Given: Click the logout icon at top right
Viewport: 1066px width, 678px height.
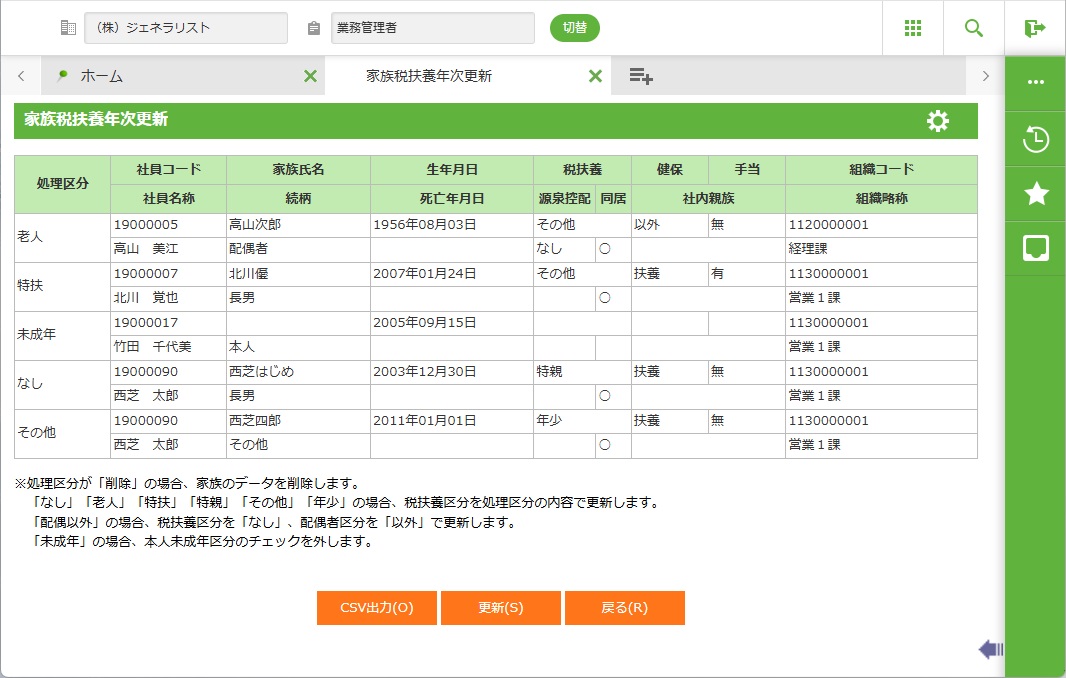Looking at the screenshot, I should (x=1035, y=28).
